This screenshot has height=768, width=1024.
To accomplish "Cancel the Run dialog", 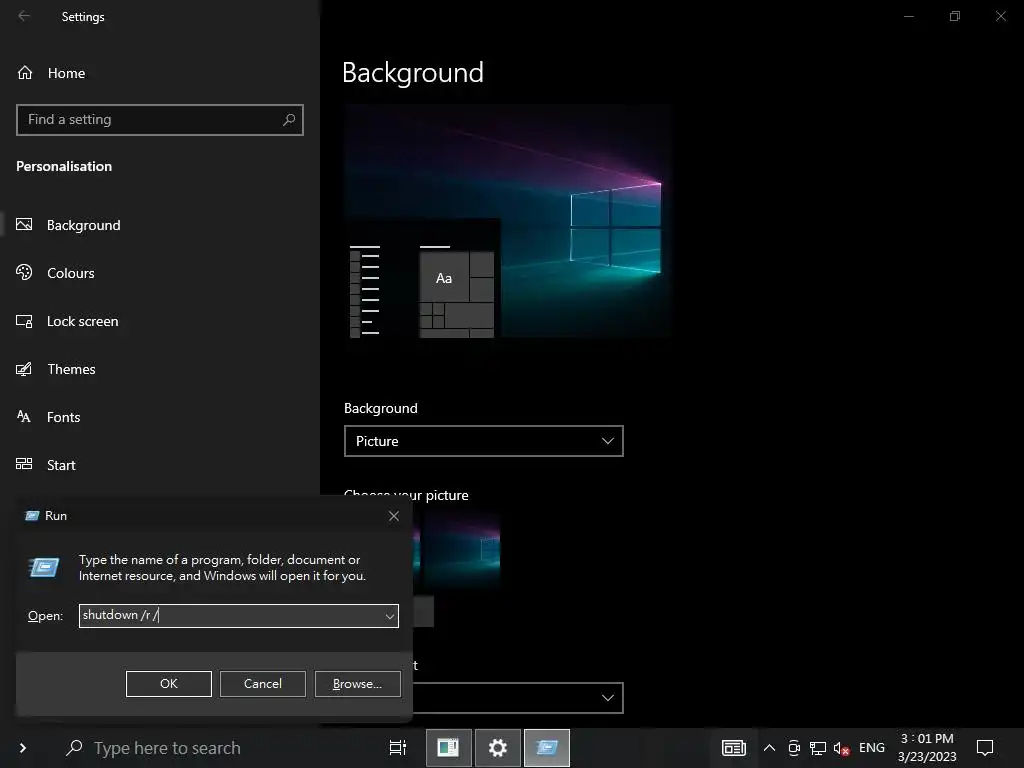I will coord(263,684).
